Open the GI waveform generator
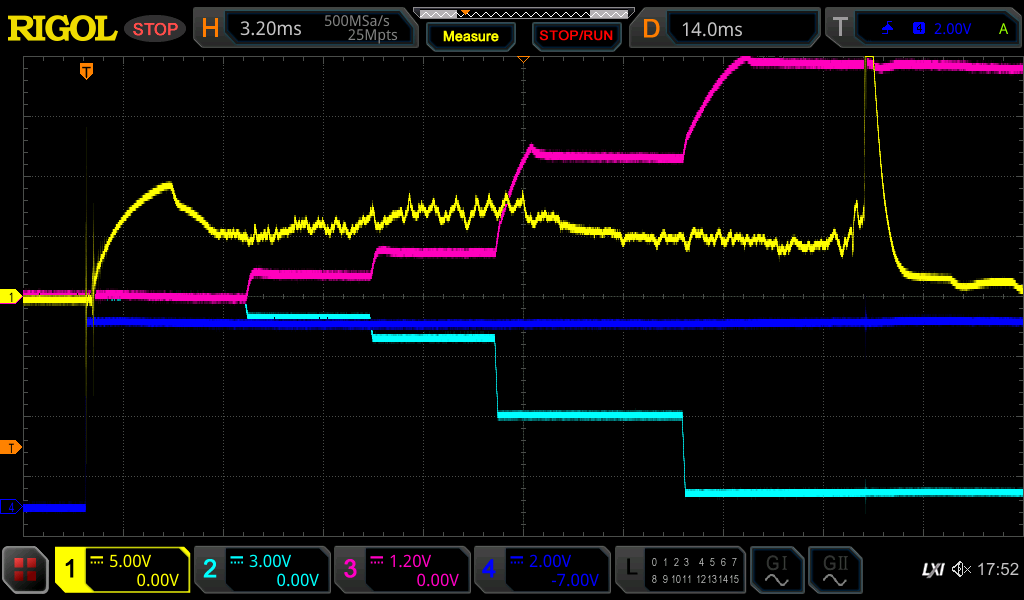Screen dimensions: 1024x600 [776, 570]
